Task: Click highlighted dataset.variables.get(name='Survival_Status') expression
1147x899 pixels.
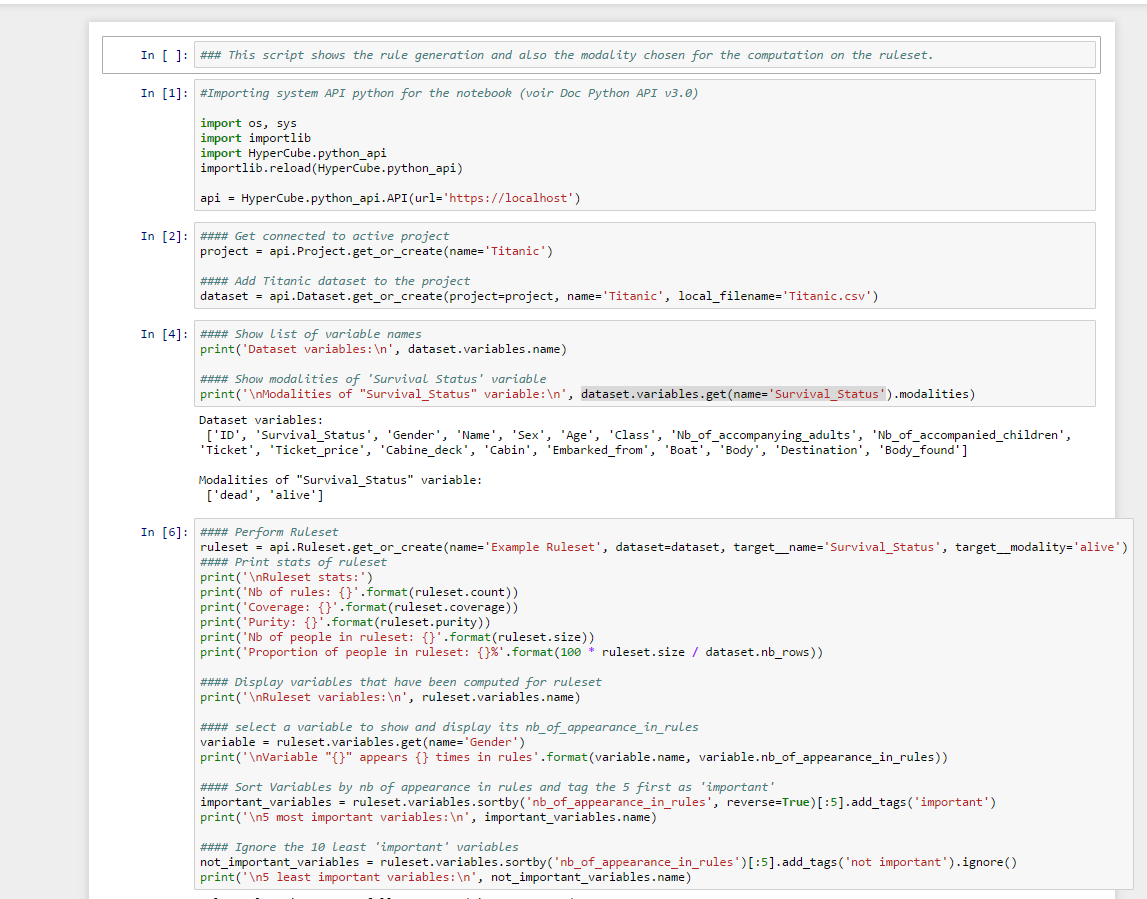Action: (x=734, y=394)
